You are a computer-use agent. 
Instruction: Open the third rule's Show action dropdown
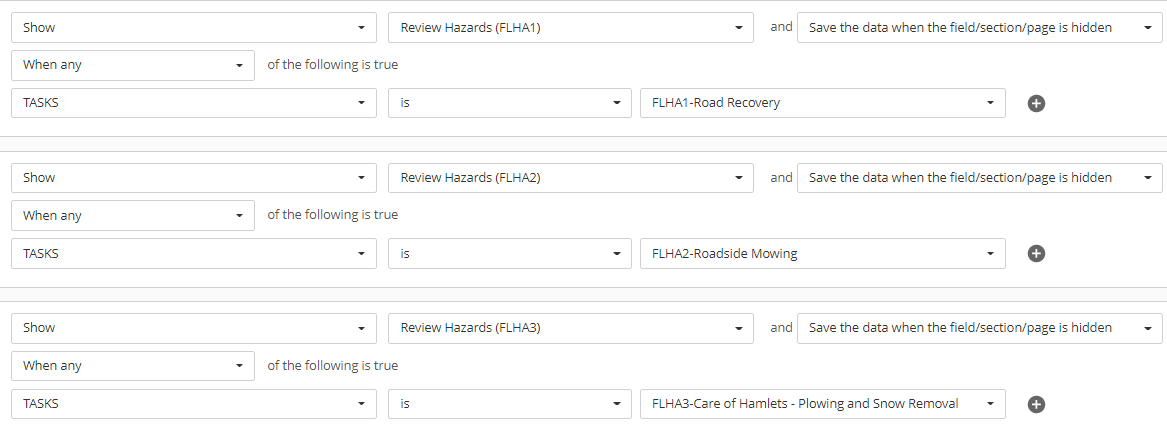pos(194,328)
